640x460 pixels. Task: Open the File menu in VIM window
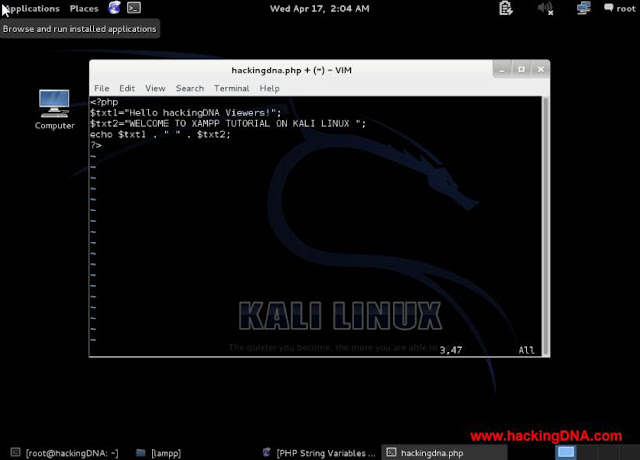[102, 88]
